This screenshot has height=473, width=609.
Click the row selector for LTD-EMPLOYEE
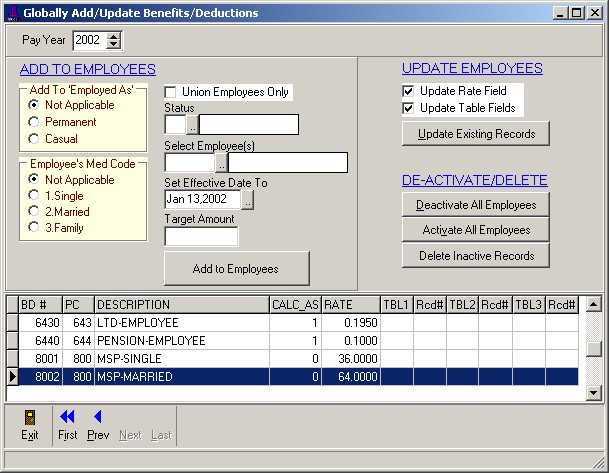(13, 323)
